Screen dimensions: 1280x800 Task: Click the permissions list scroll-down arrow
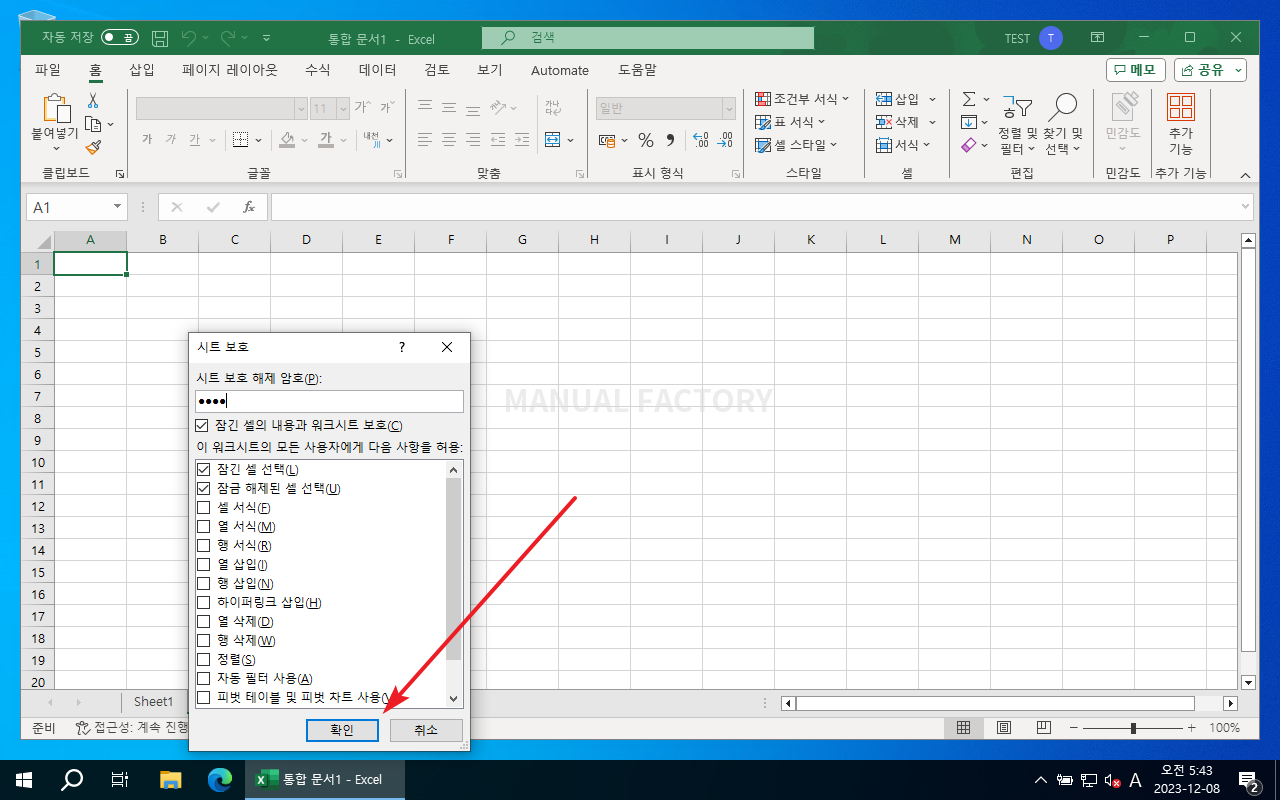pyautogui.click(x=453, y=699)
